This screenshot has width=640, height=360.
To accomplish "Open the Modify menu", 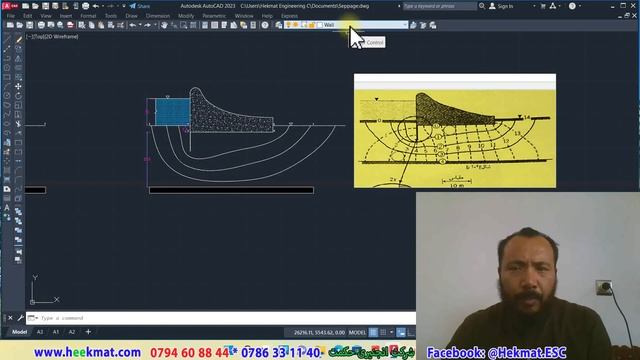I will pos(186,16).
